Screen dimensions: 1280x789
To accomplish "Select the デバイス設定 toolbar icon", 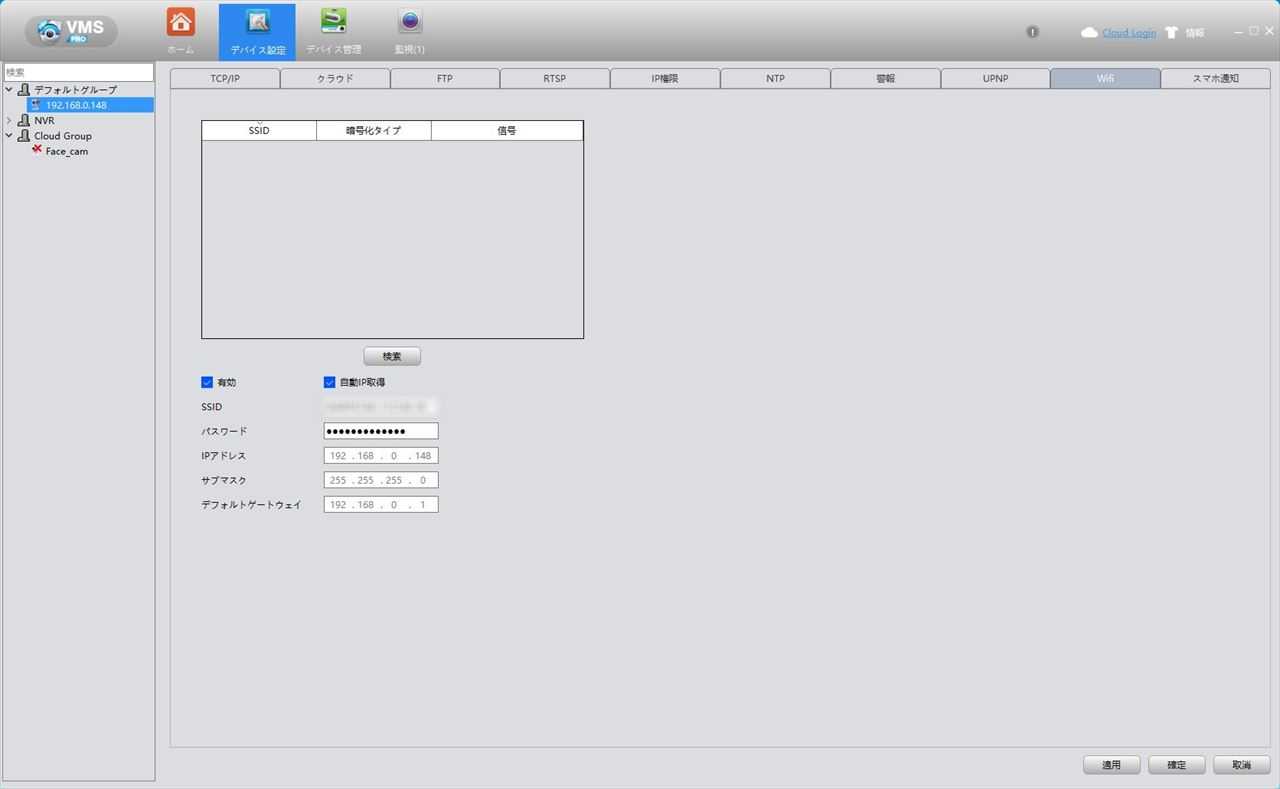I will tap(257, 31).
